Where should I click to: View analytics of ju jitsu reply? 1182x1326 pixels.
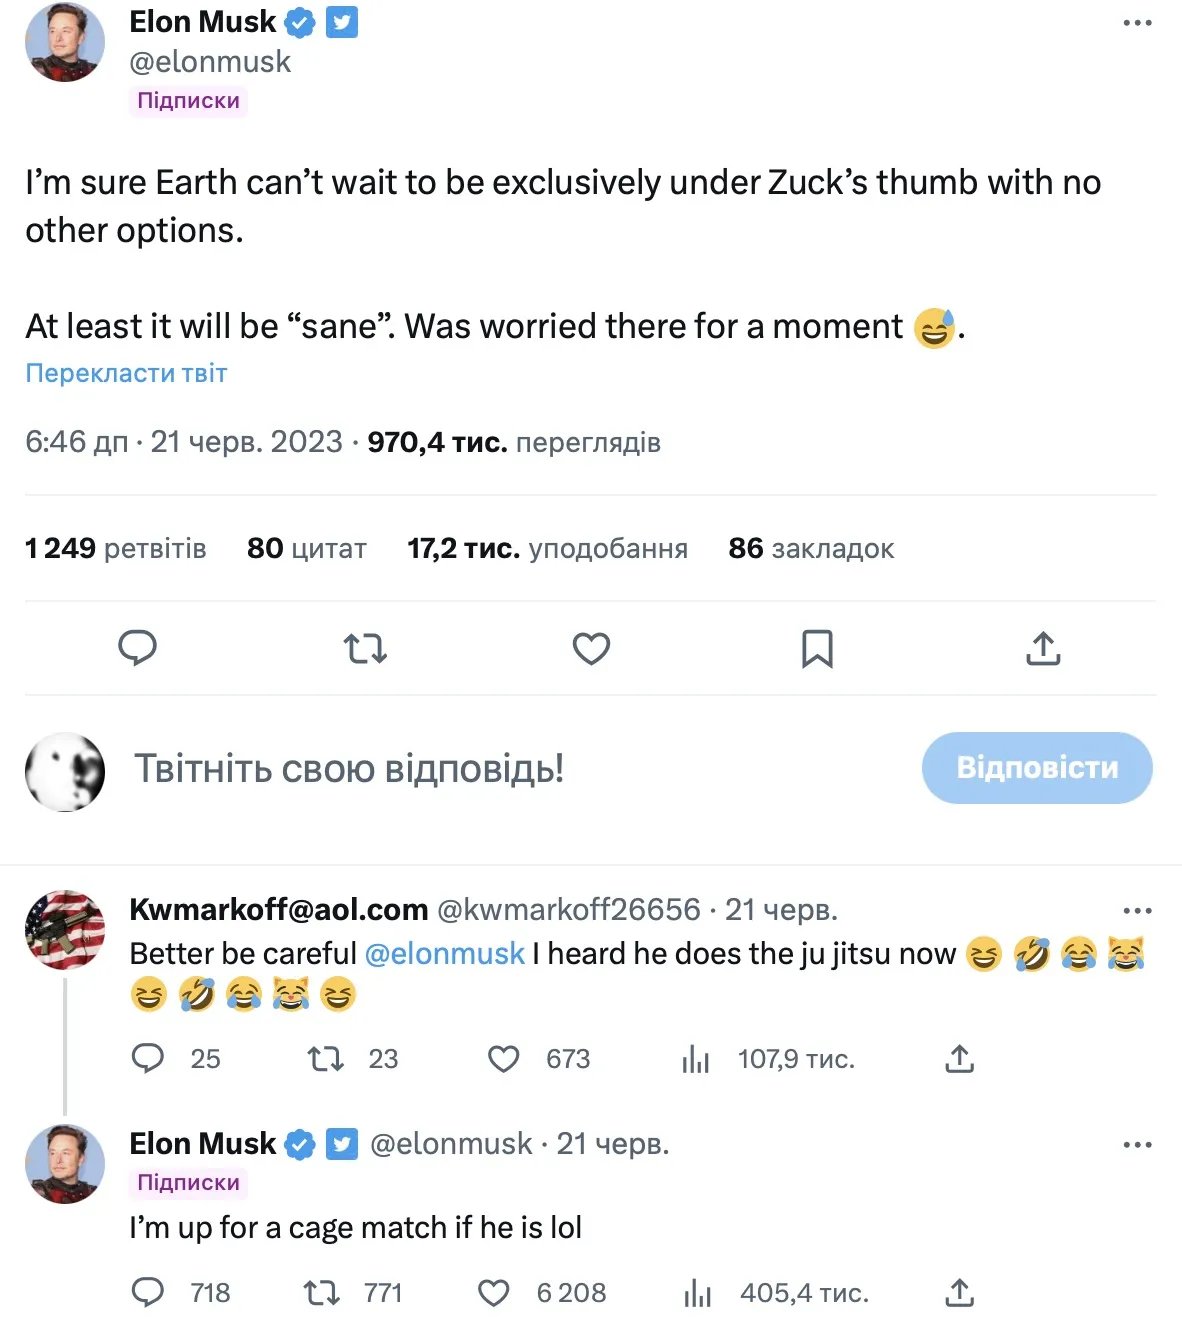pyautogui.click(x=695, y=1059)
